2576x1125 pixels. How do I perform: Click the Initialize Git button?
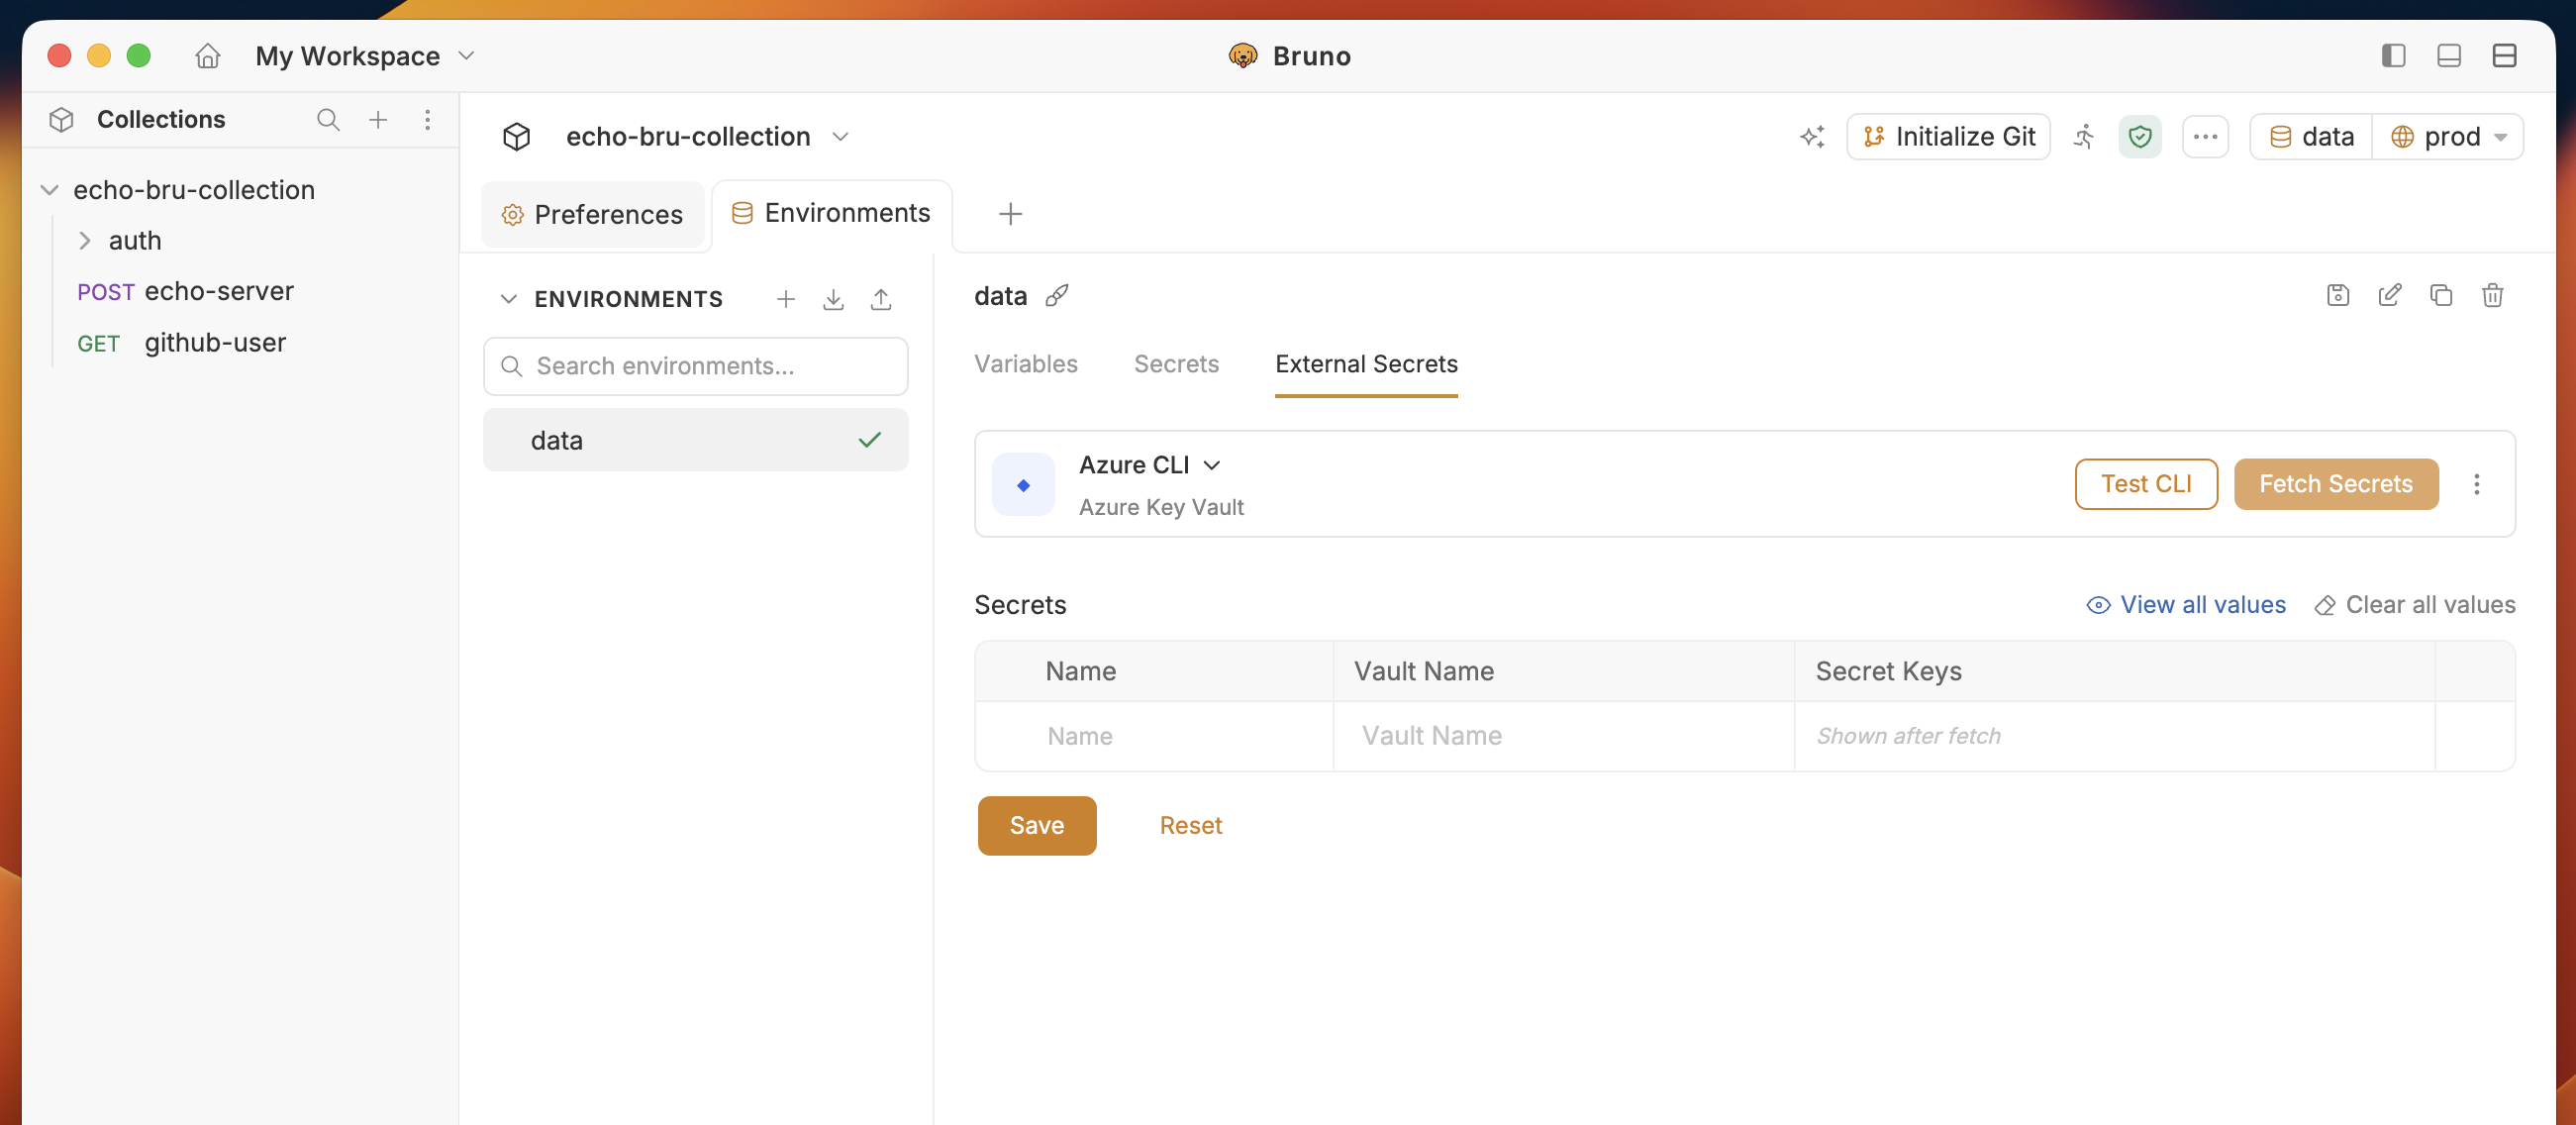click(x=1948, y=137)
